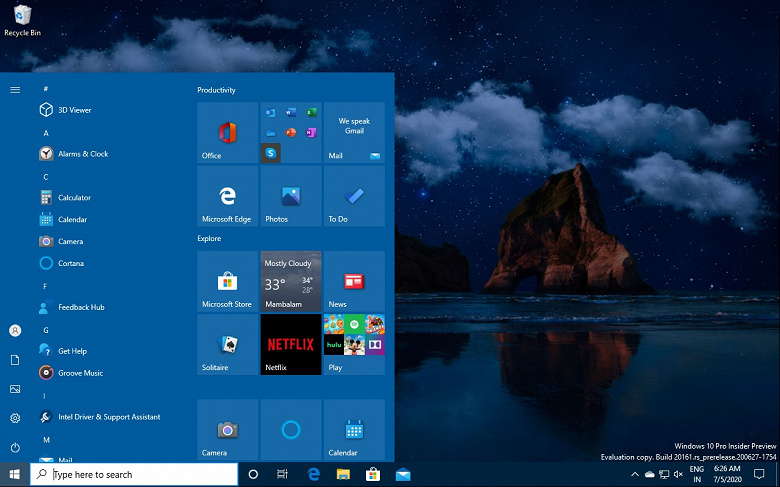Open the Solitaire tile
Viewport: 780px width, 487px height.
point(227,345)
